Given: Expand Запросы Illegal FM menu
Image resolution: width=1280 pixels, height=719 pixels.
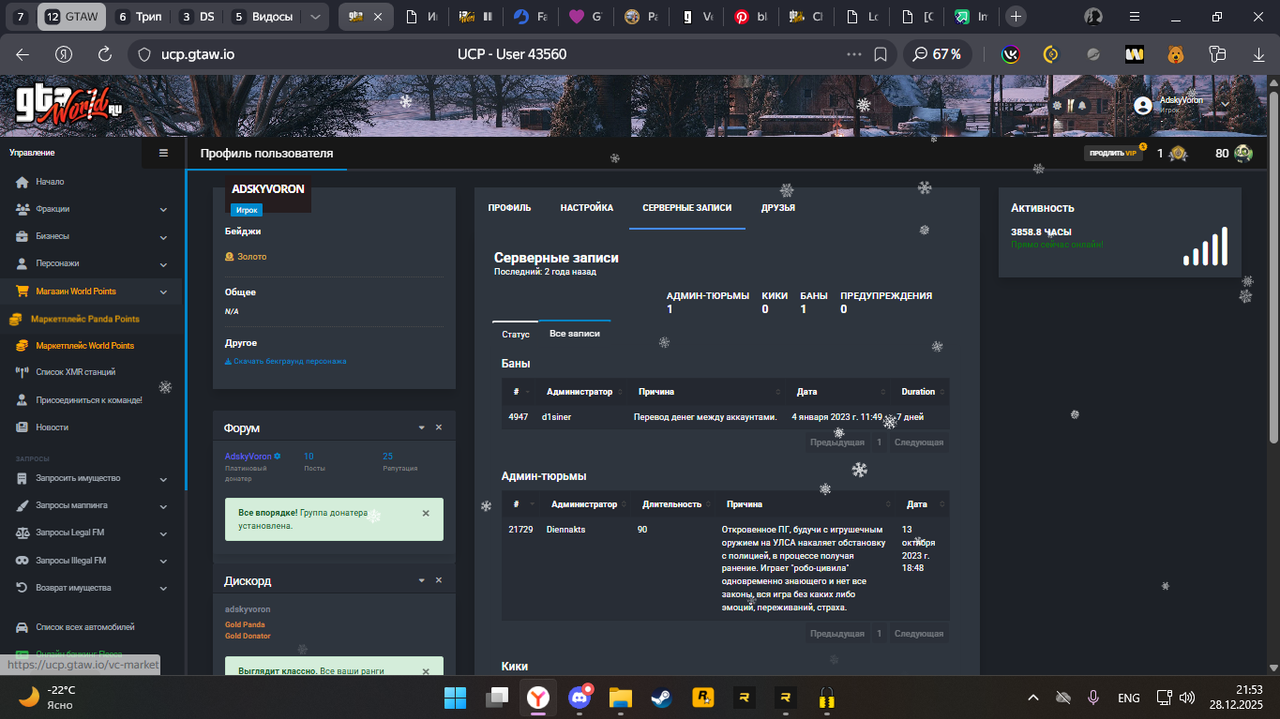Looking at the screenshot, I should pos(92,560).
